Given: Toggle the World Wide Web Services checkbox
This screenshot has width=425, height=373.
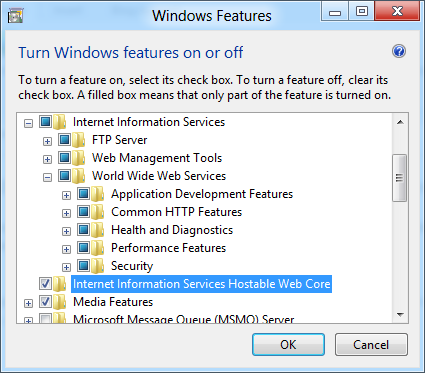Looking at the screenshot, I should tap(64, 176).
